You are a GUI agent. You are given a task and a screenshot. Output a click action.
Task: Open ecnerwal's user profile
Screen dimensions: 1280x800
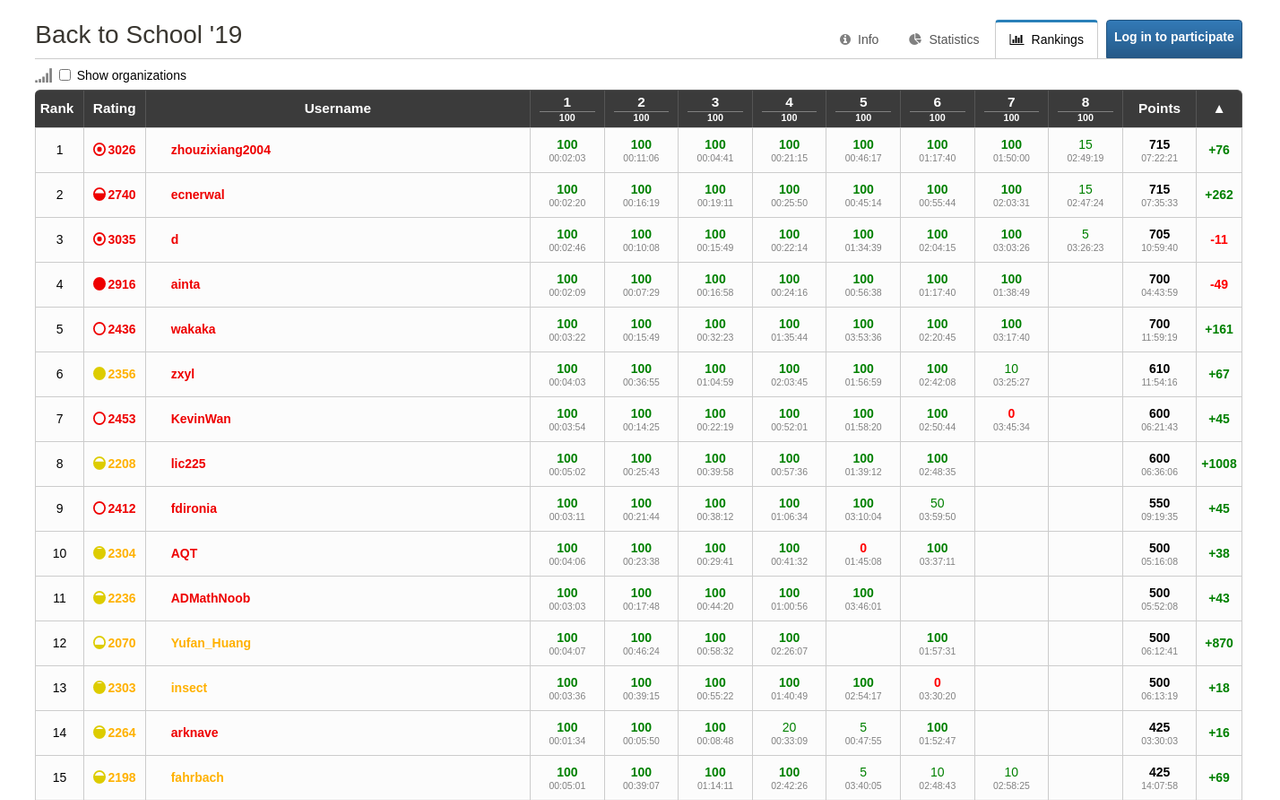click(198, 195)
